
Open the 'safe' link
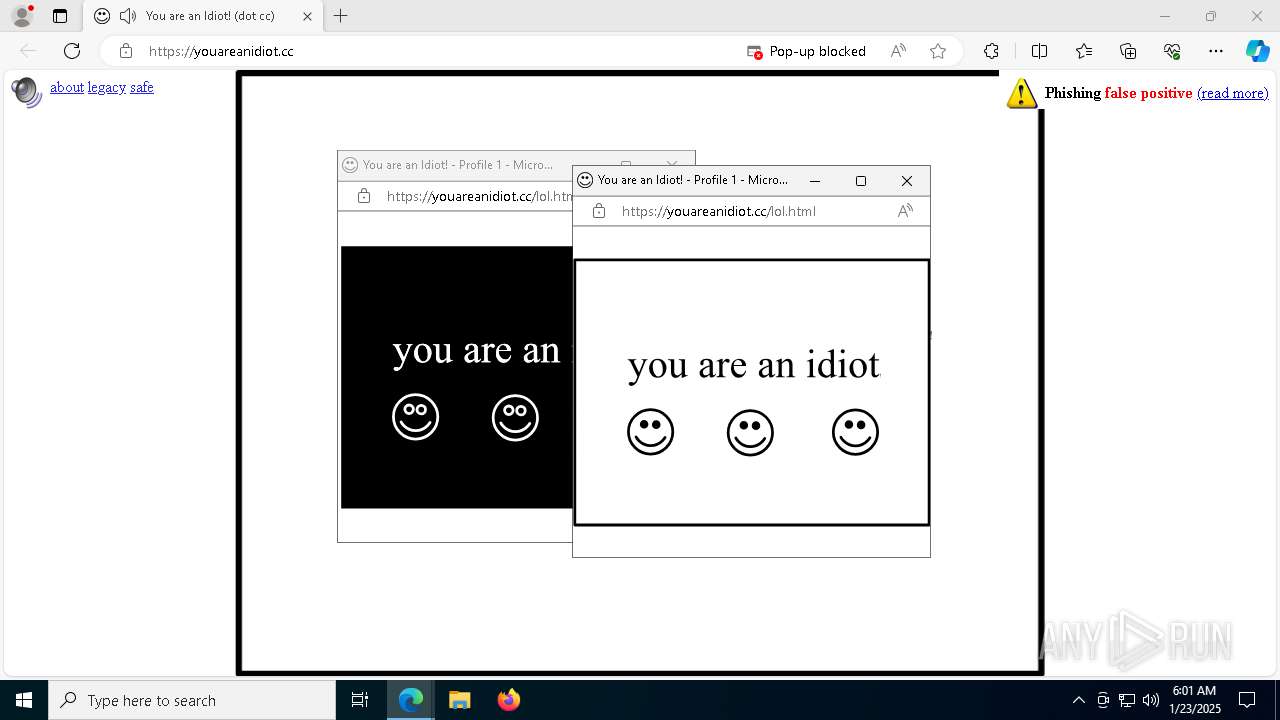coord(142,87)
